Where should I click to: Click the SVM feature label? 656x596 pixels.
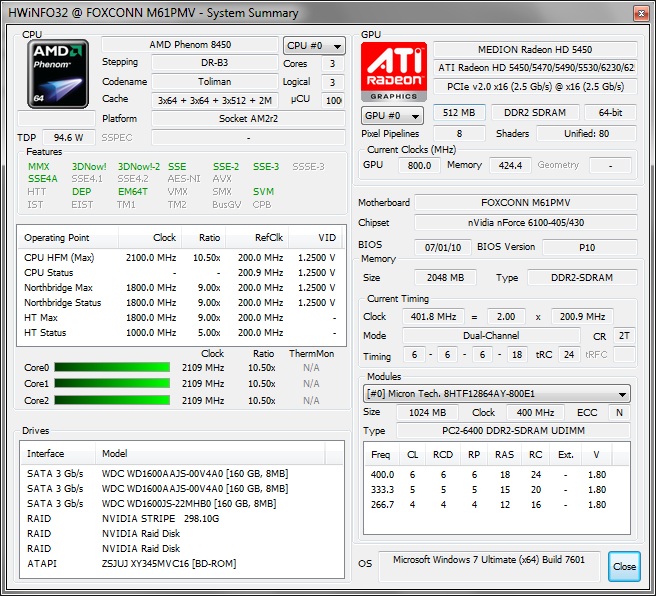tap(263, 192)
